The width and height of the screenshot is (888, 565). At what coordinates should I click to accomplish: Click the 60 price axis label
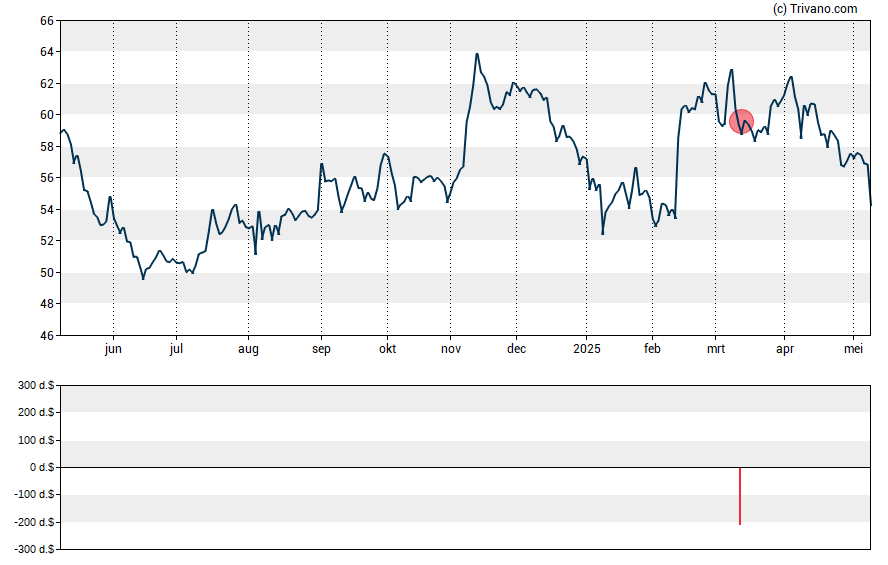coord(47,115)
